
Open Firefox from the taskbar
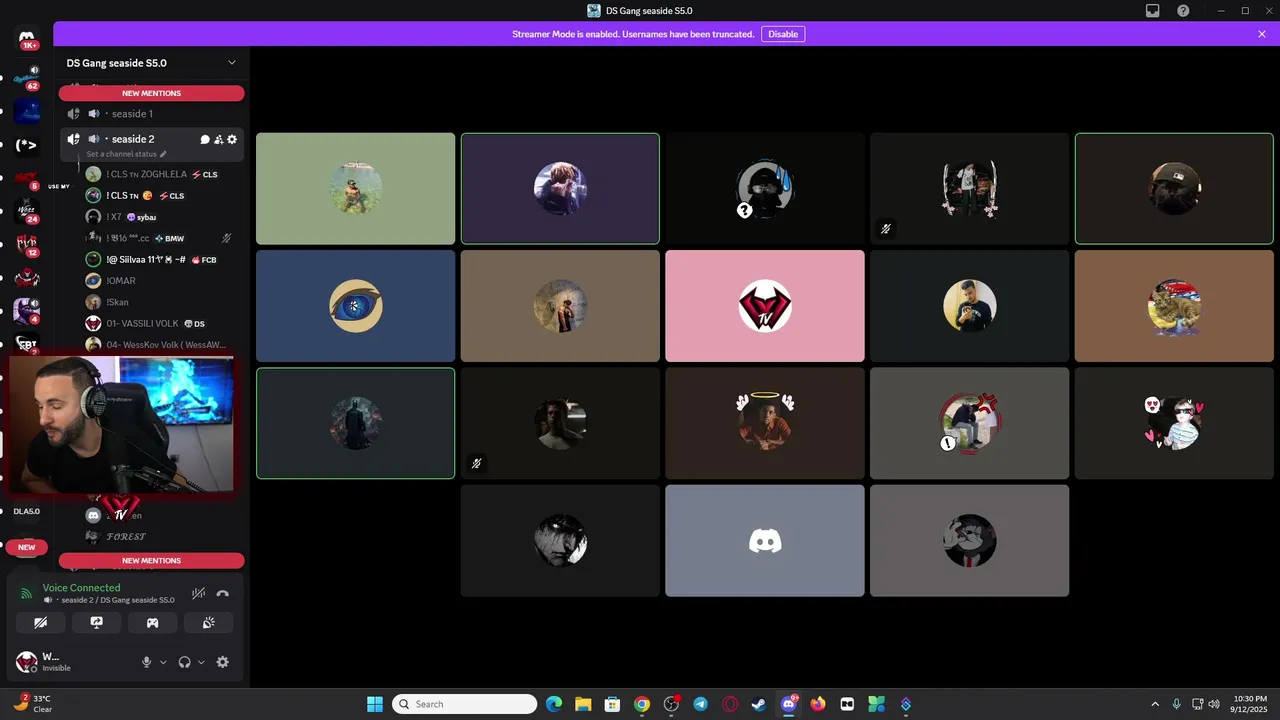(818, 704)
